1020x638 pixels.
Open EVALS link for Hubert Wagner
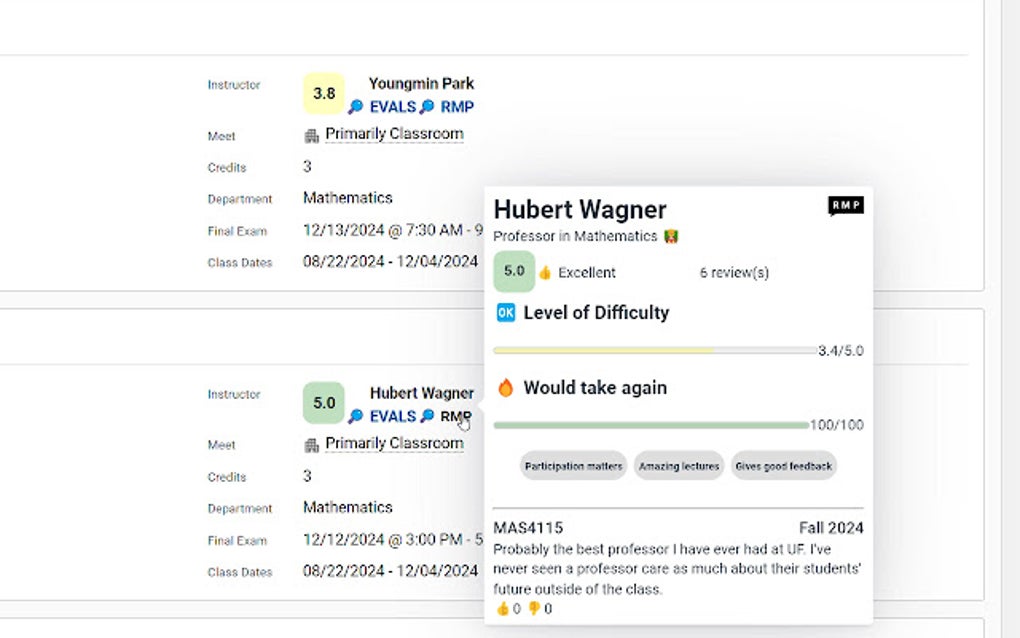click(x=392, y=416)
